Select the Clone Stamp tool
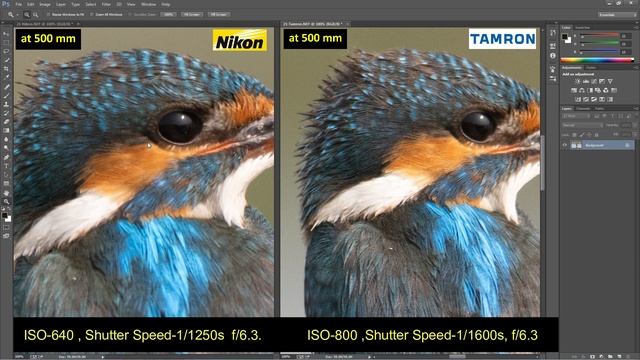This screenshot has height=360, width=640. (6, 104)
